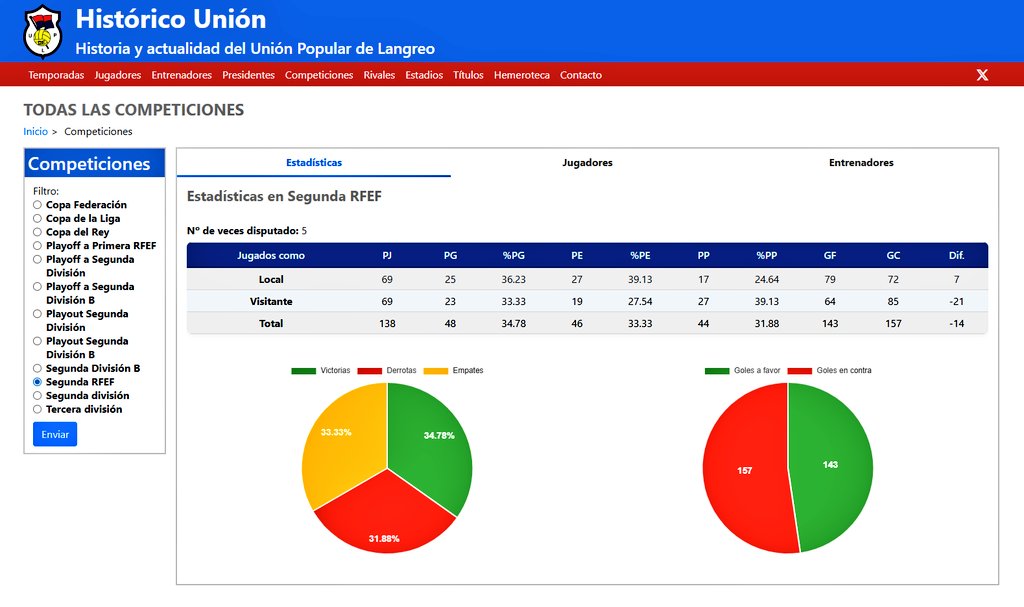
Task: Click the %PG column header
Action: (x=513, y=255)
